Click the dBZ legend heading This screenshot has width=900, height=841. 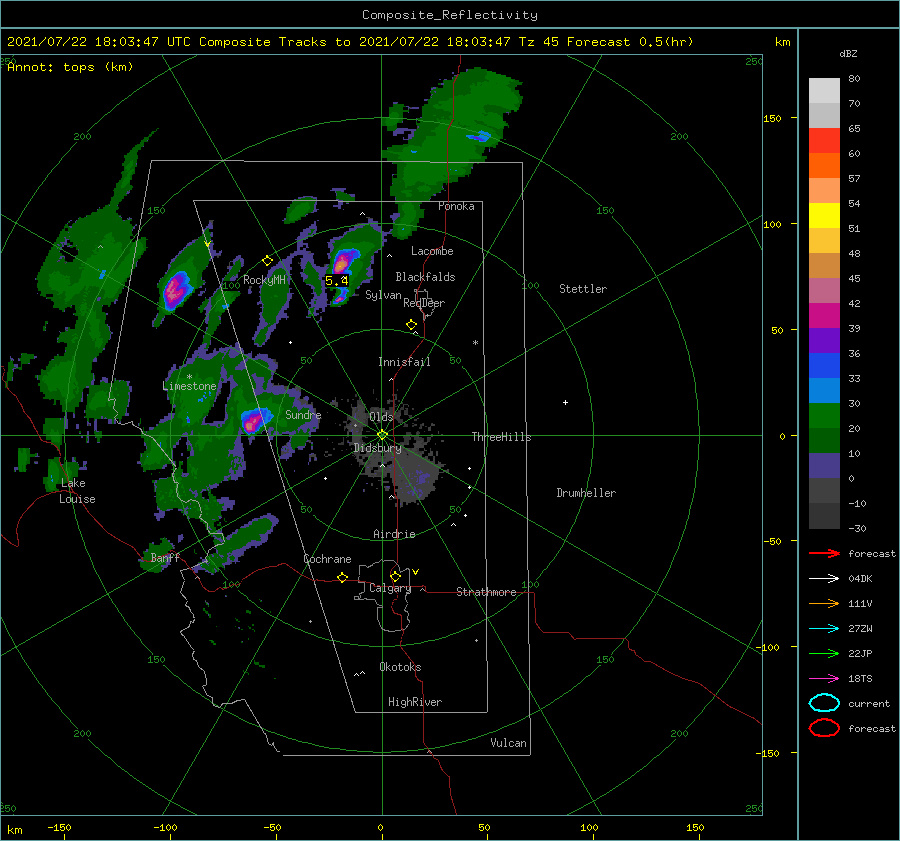848,53
